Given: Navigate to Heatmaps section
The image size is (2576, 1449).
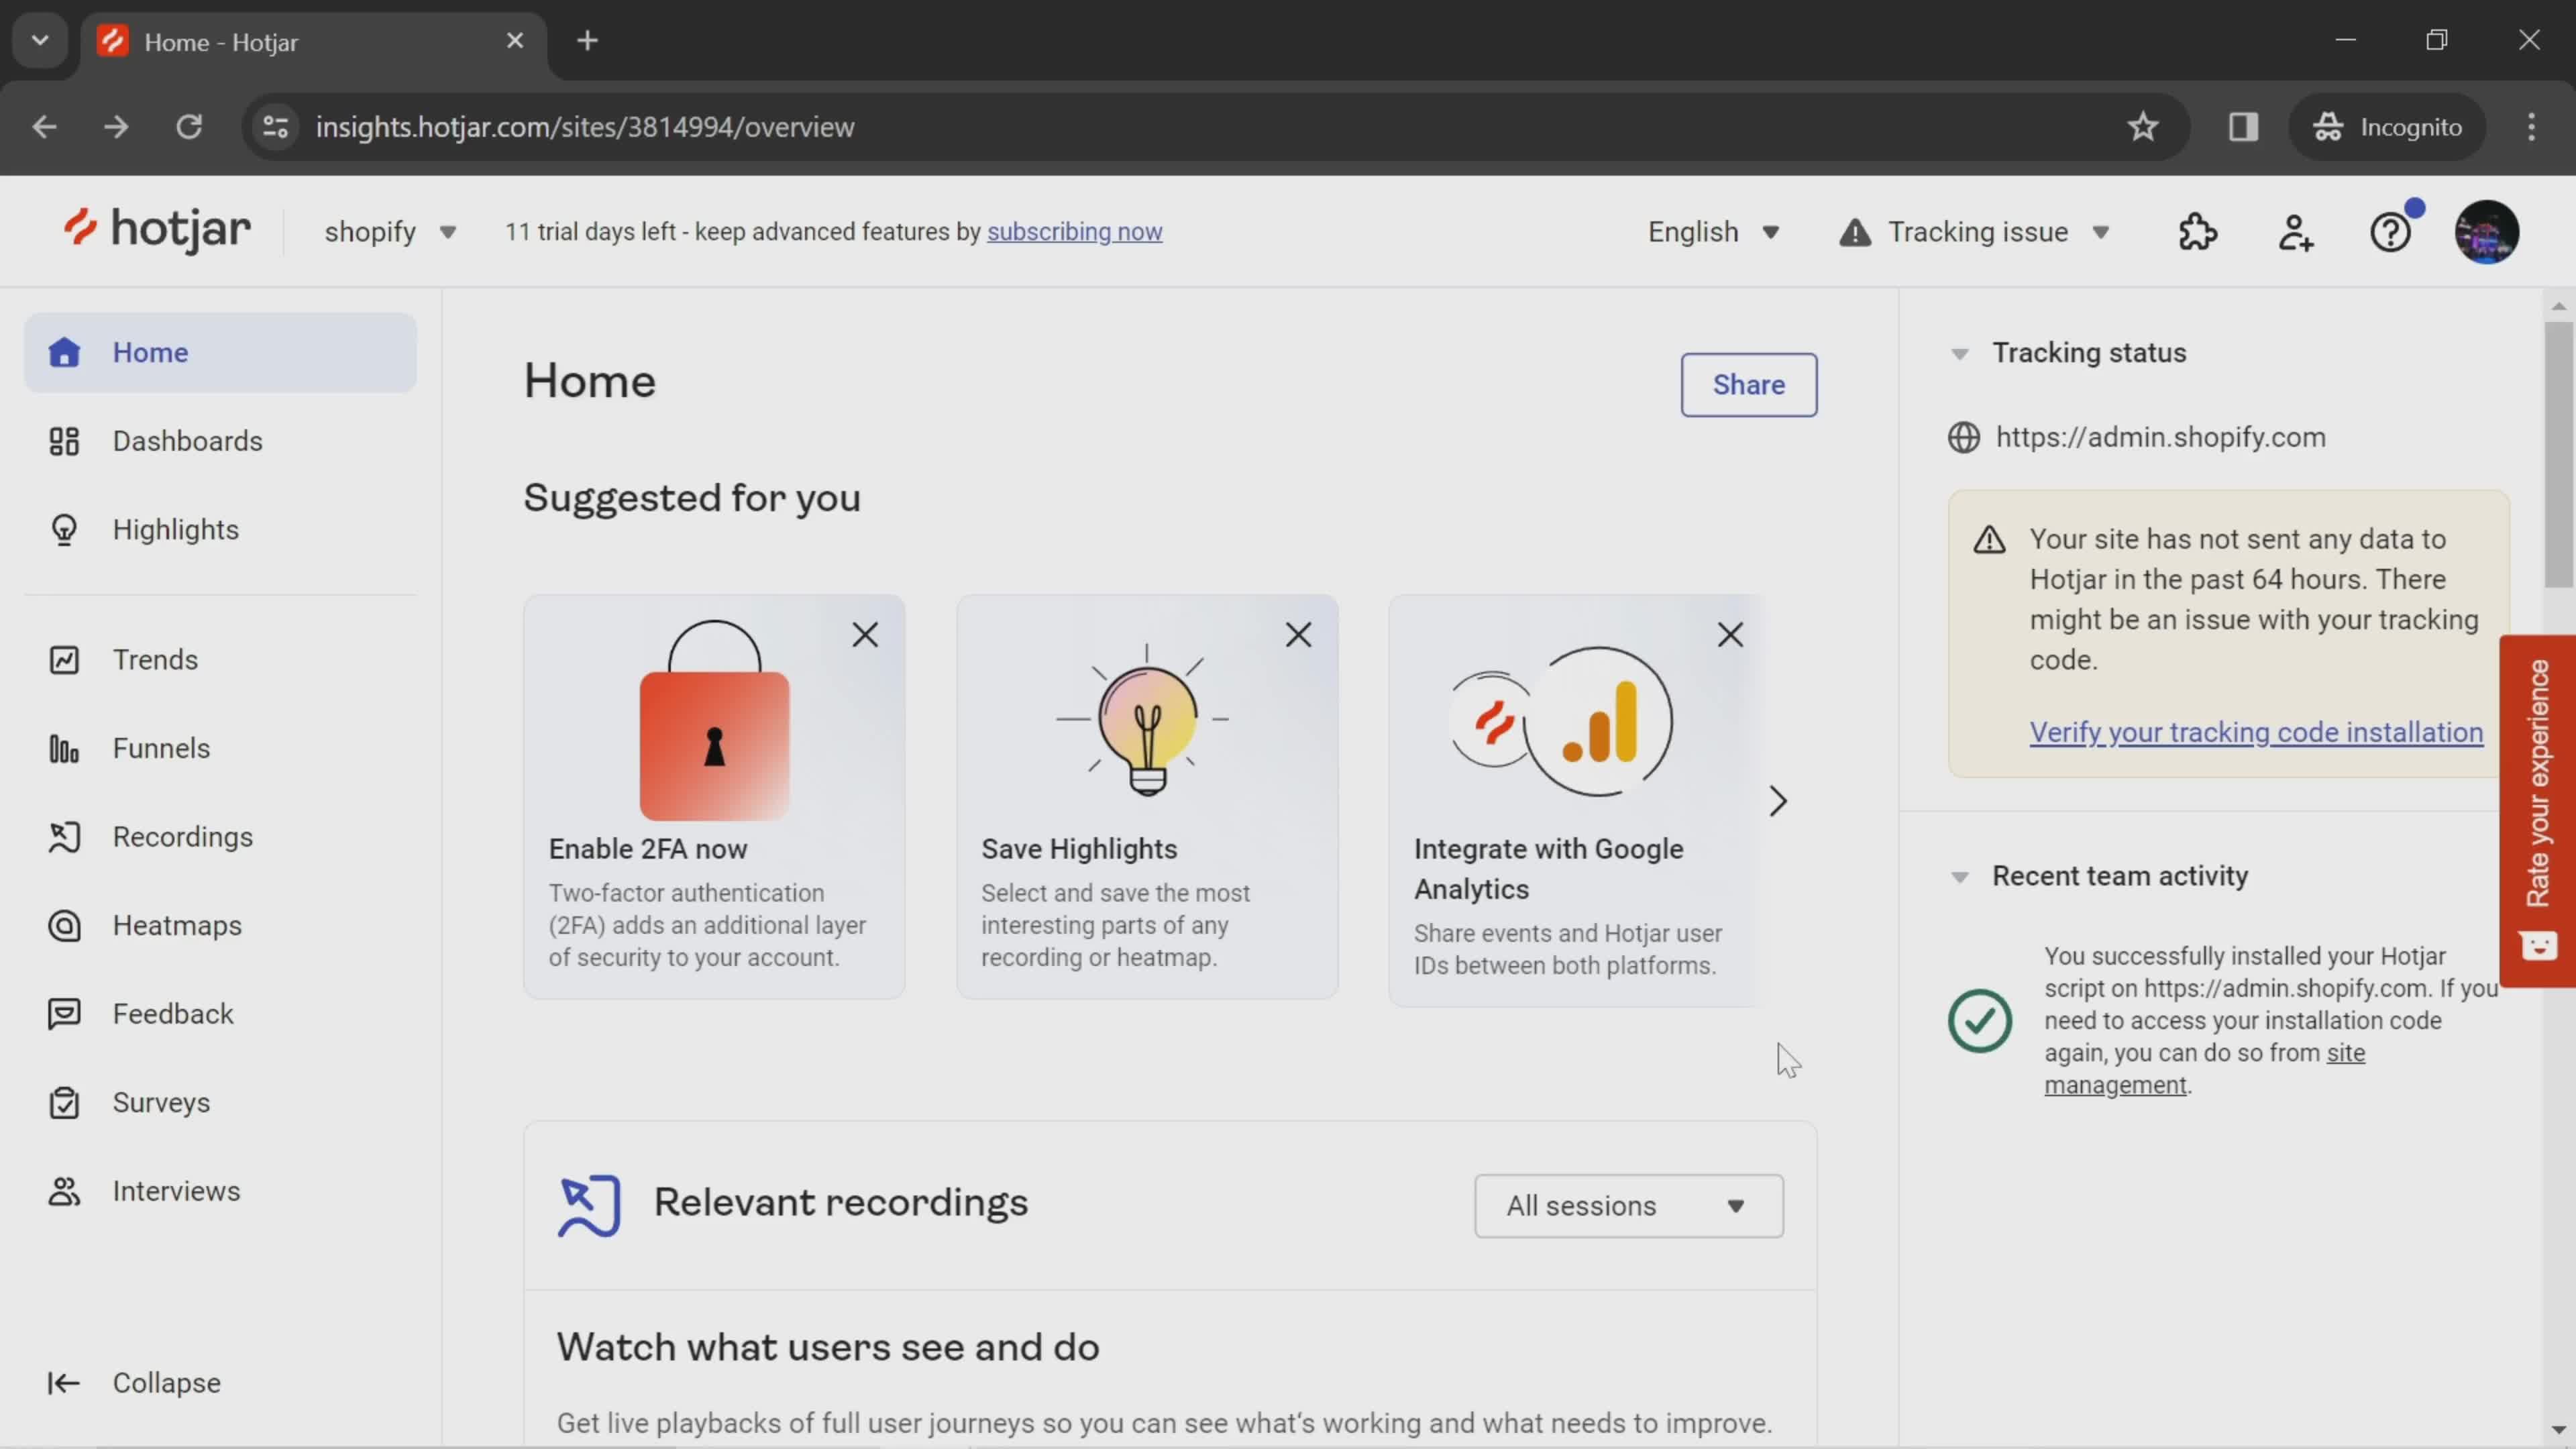Looking at the screenshot, I should (177, 925).
